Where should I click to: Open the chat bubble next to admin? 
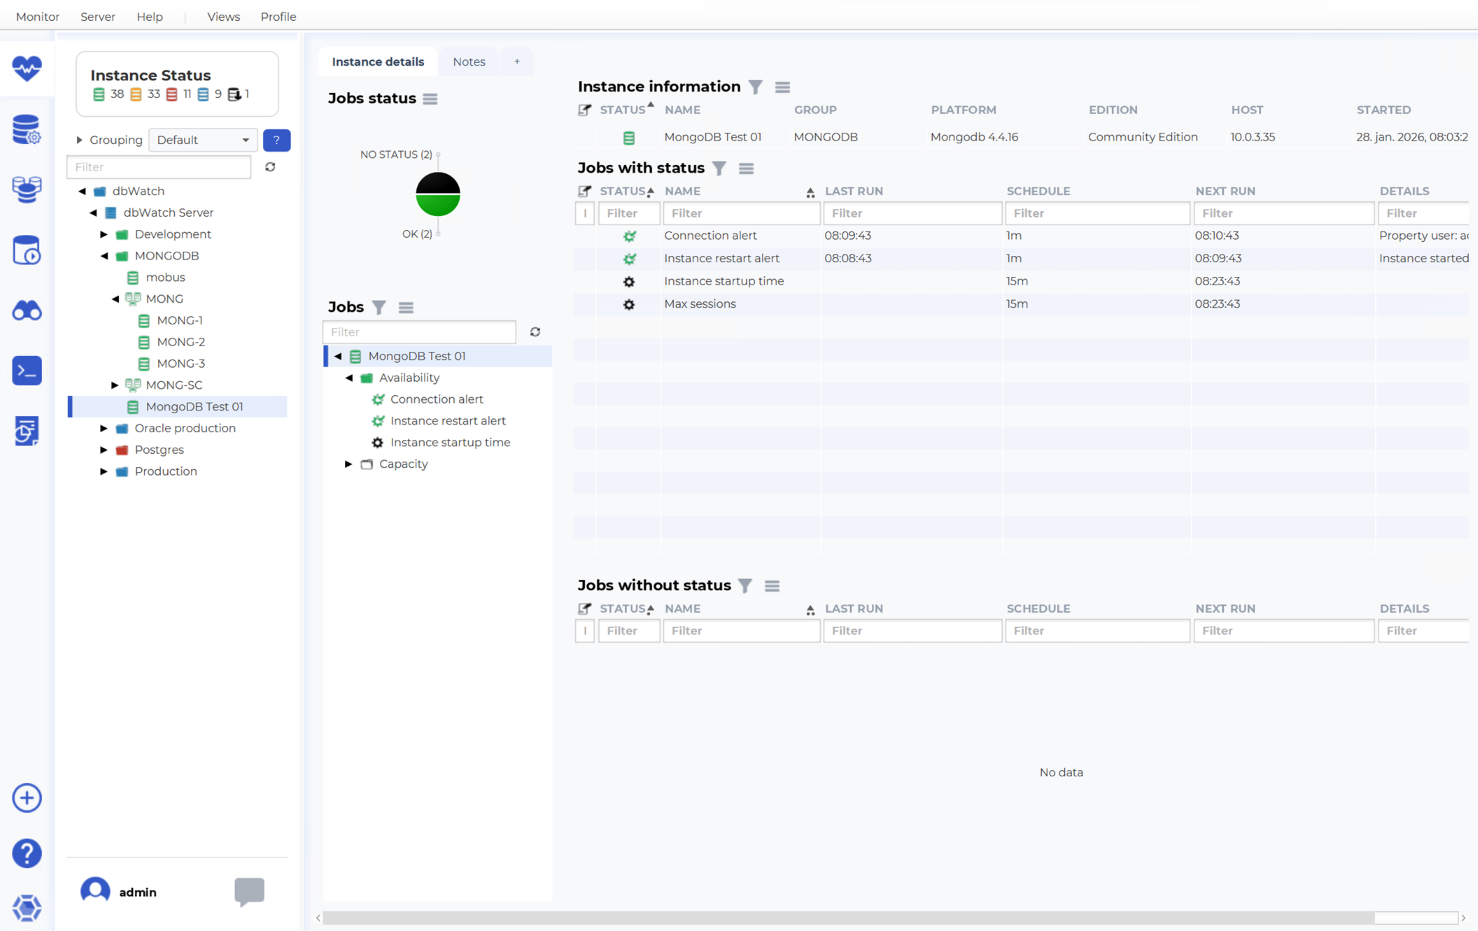click(x=249, y=891)
